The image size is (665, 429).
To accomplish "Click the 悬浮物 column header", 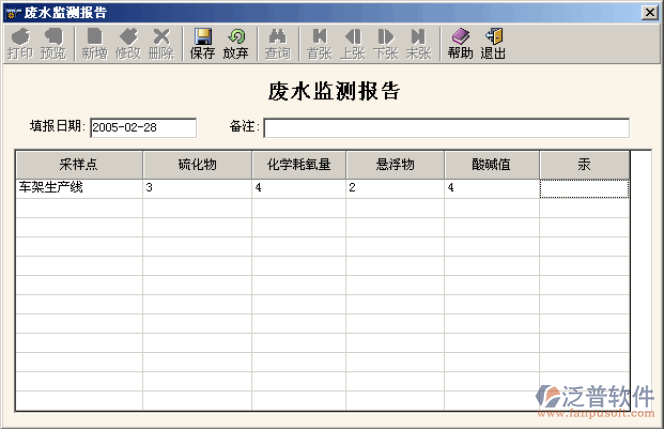I will point(395,164).
